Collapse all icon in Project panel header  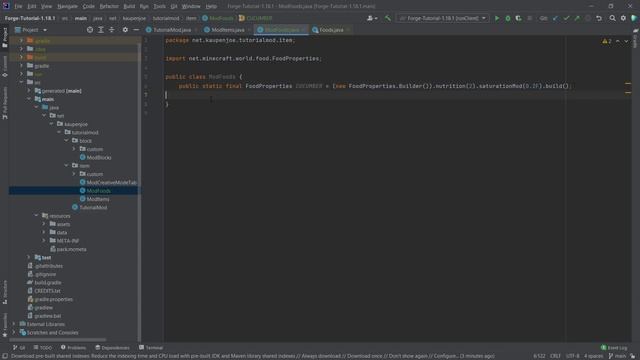click(x=111, y=30)
